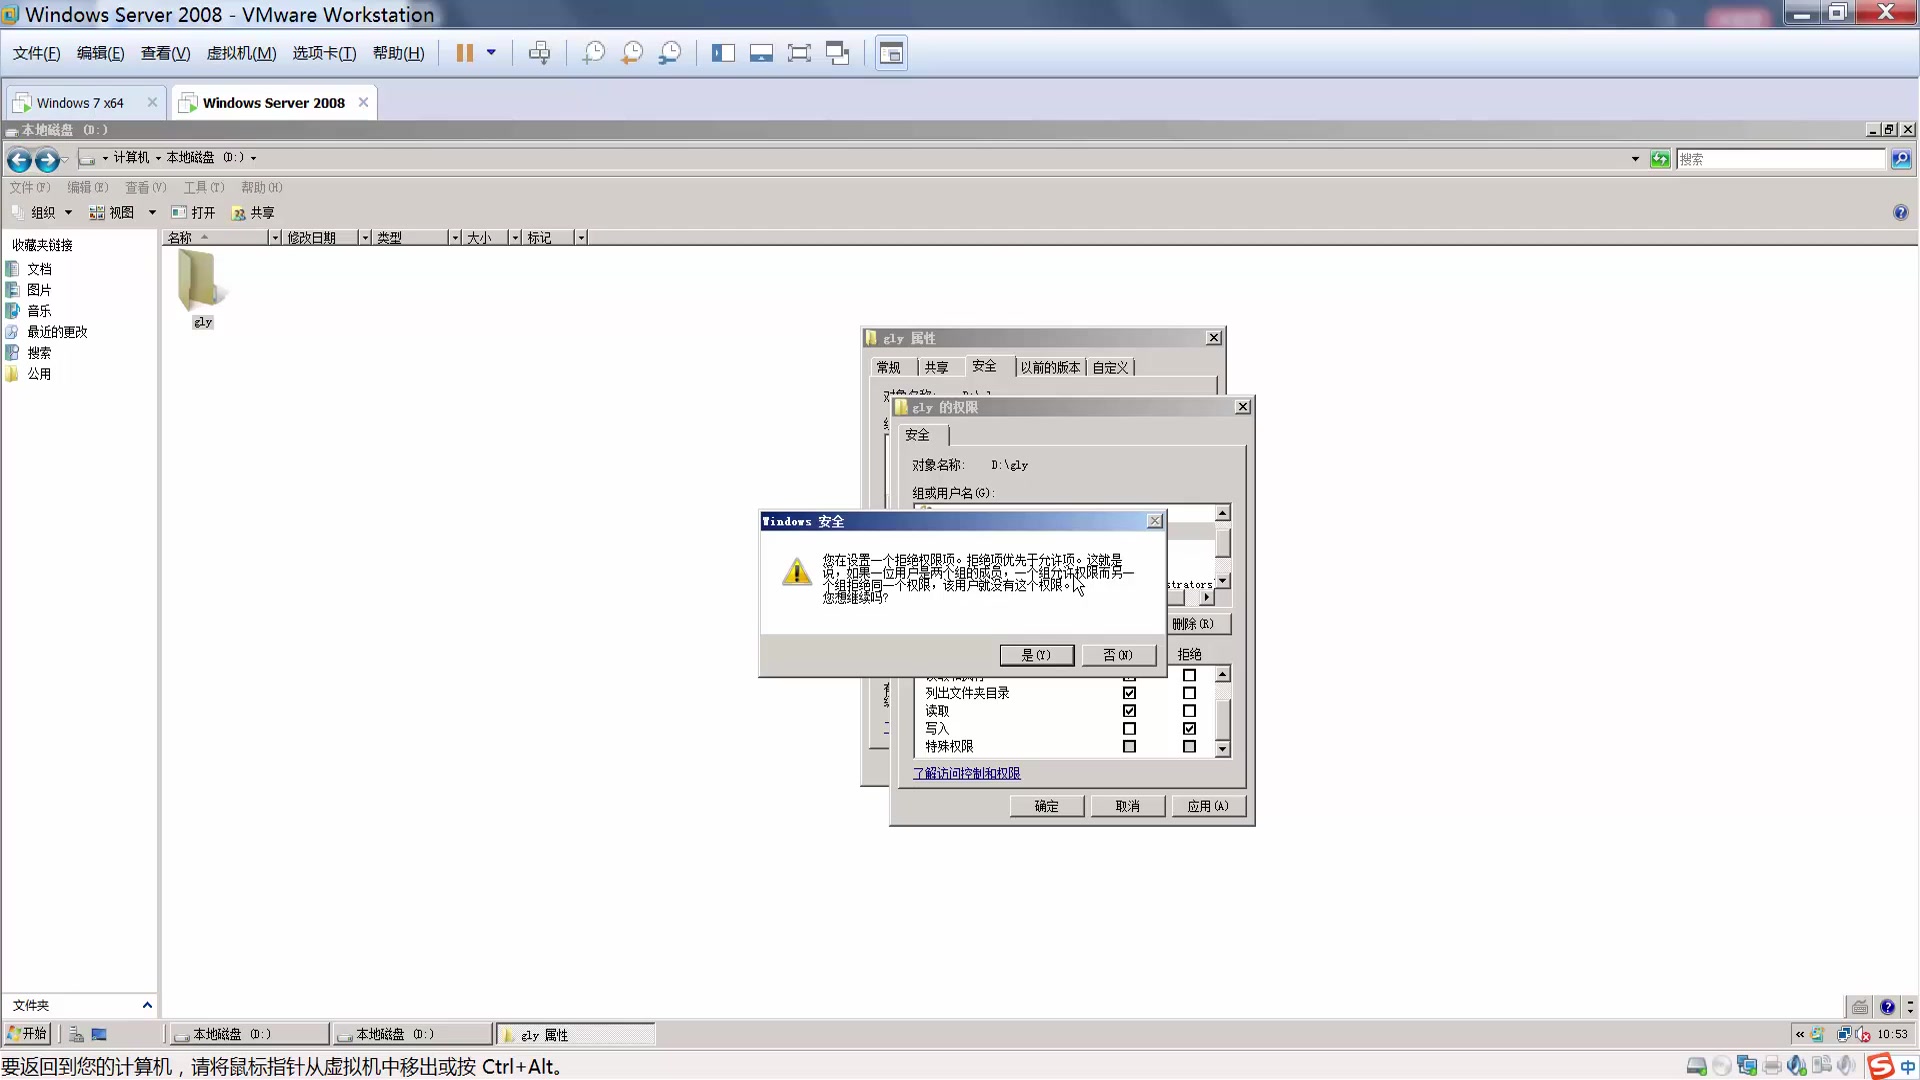Click 否(N) to cancel Windows security warning
The image size is (1920, 1080).
[x=1117, y=653]
